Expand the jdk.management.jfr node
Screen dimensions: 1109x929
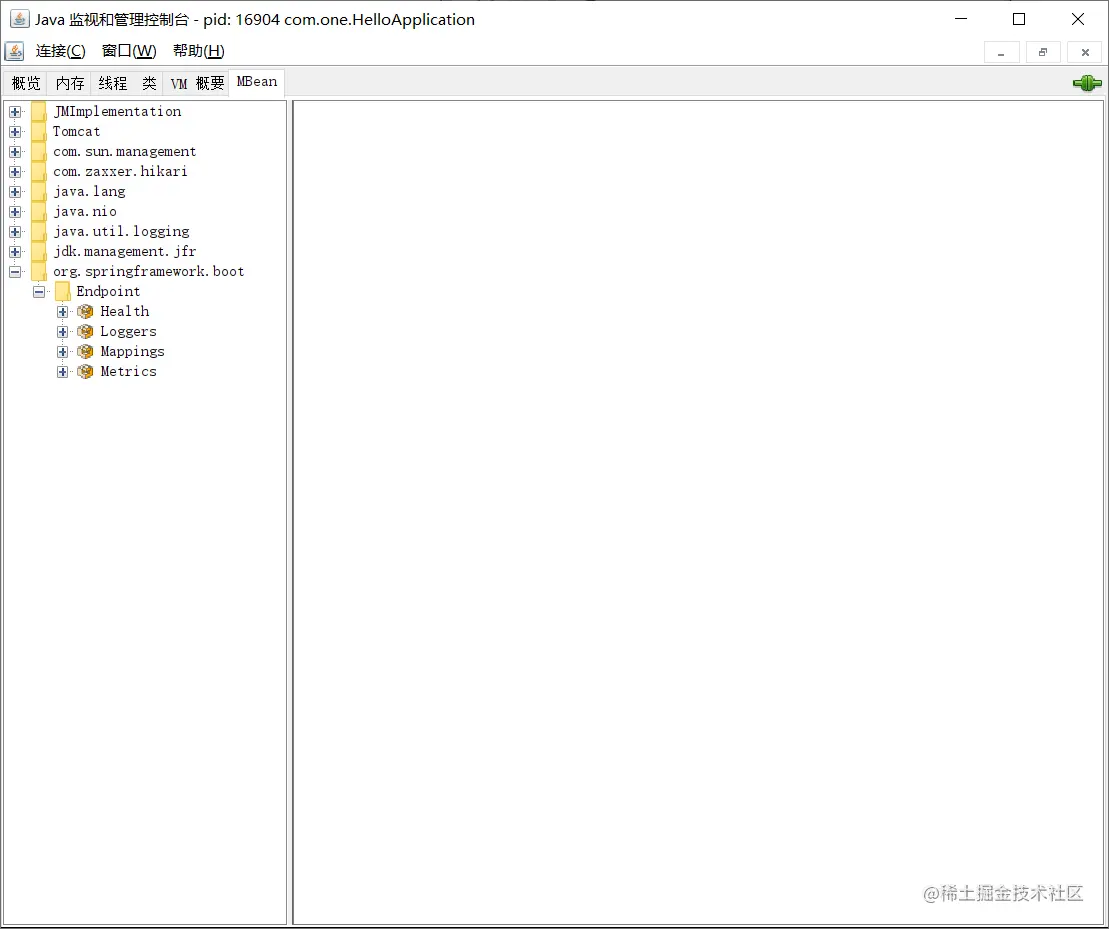15,252
